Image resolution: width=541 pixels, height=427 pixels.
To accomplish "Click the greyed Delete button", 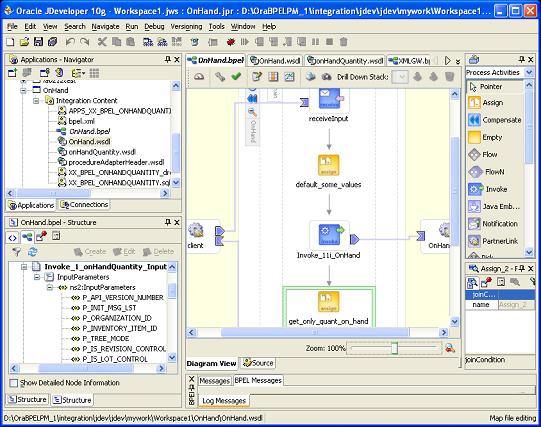I will tap(158, 252).
